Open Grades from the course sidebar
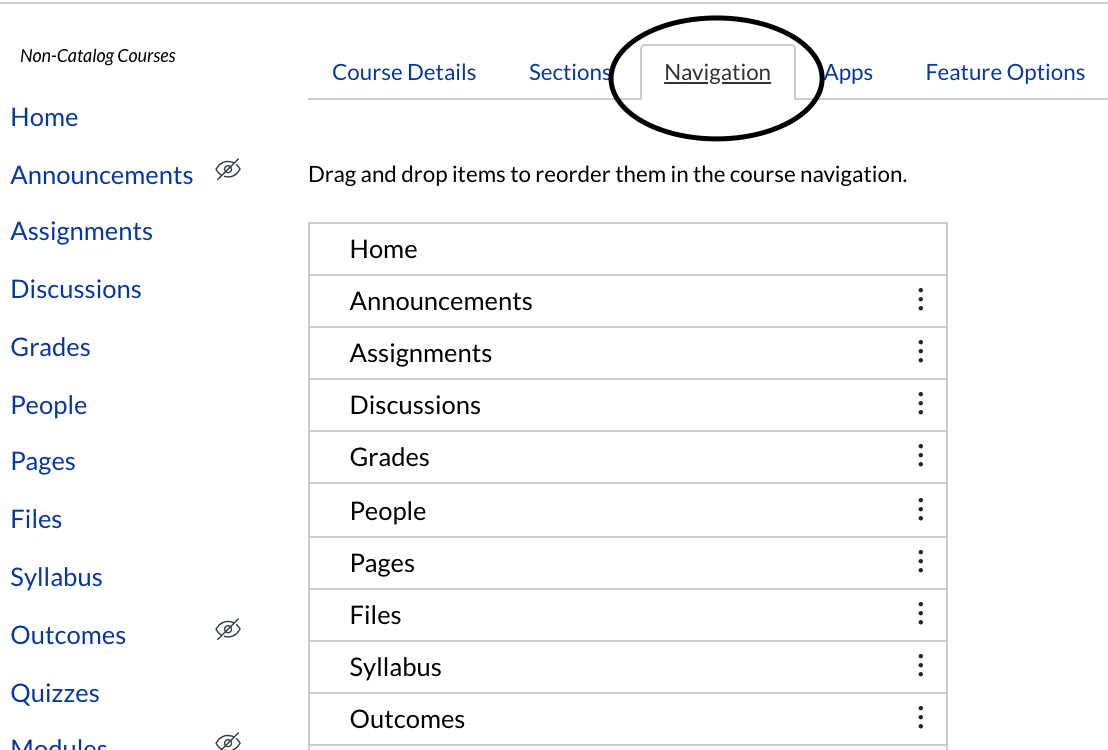This screenshot has width=1108, height=750. click(x=50, y=347)
